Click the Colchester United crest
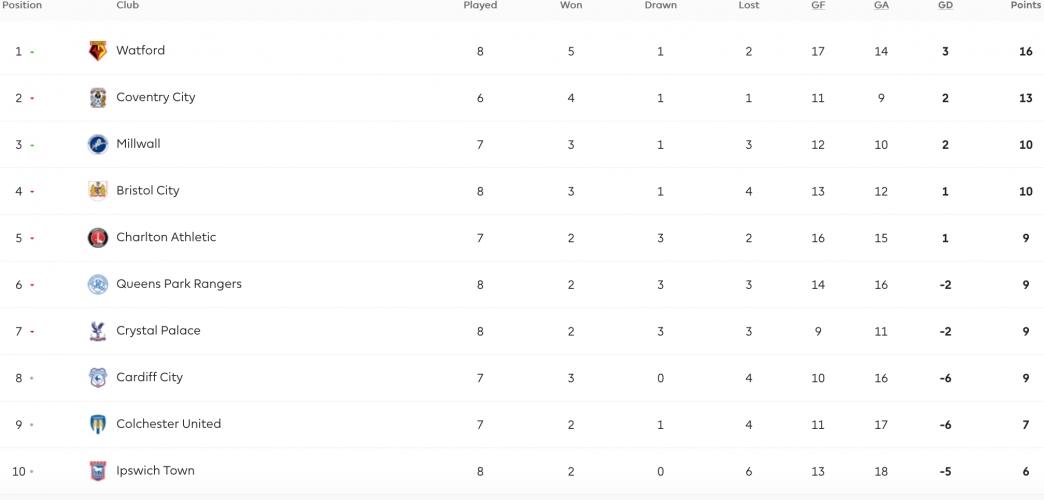The image size is (1044, 500). pos(98,424)
